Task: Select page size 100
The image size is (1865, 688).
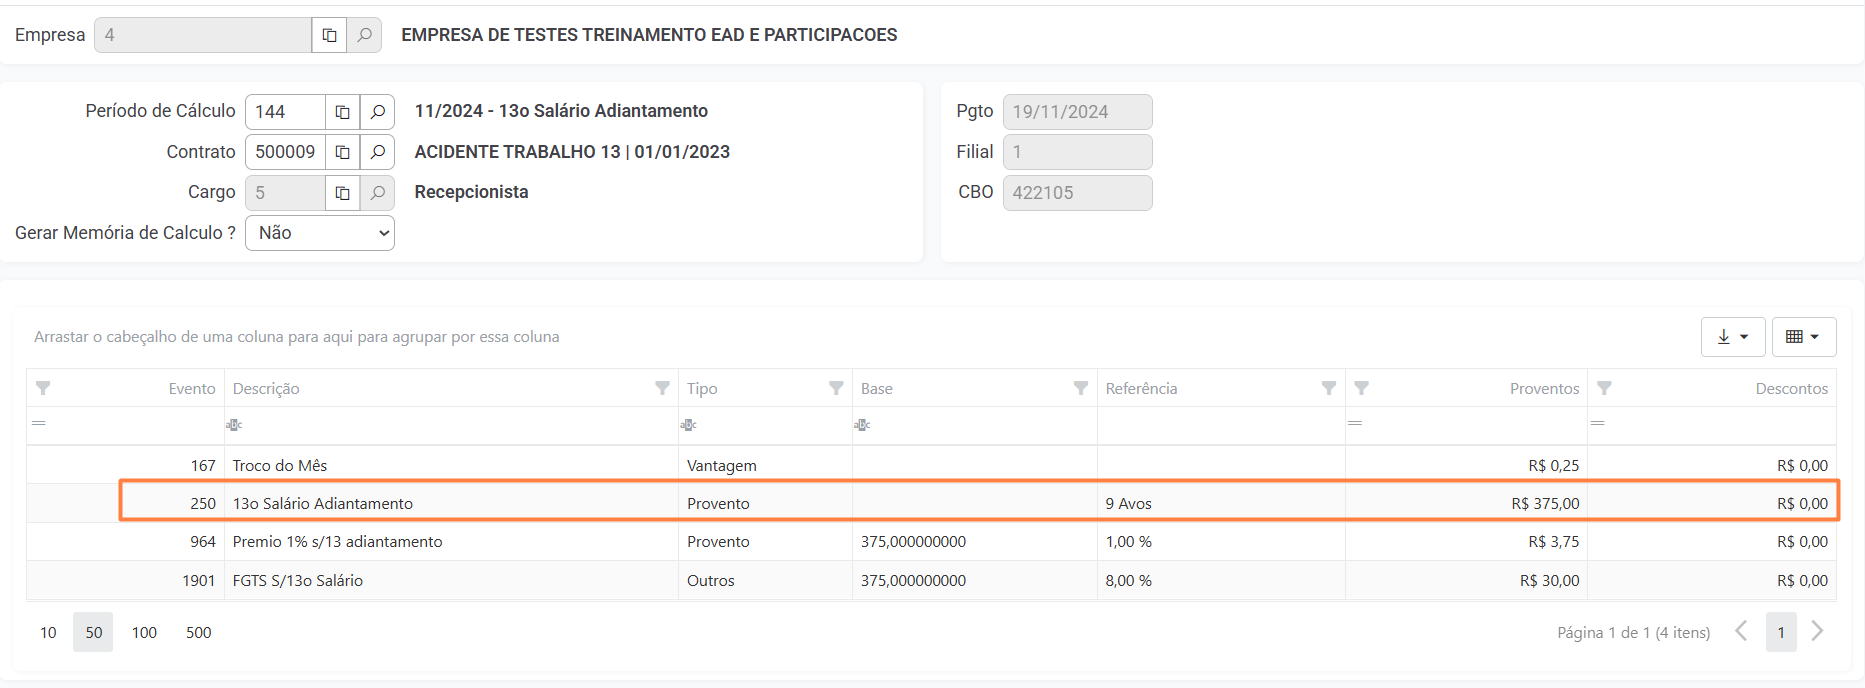Action: point(144,632)
